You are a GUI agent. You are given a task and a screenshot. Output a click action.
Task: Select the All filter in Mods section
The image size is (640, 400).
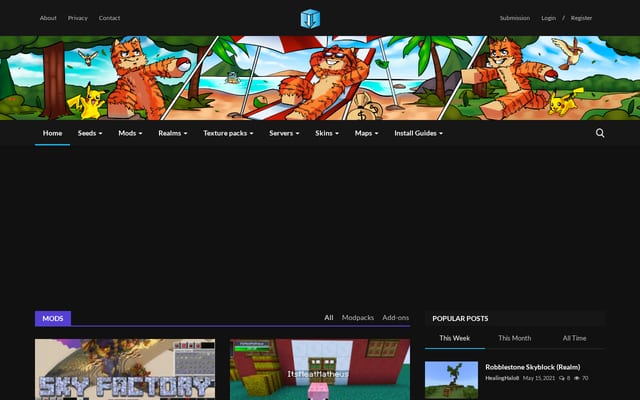(329, 318)
